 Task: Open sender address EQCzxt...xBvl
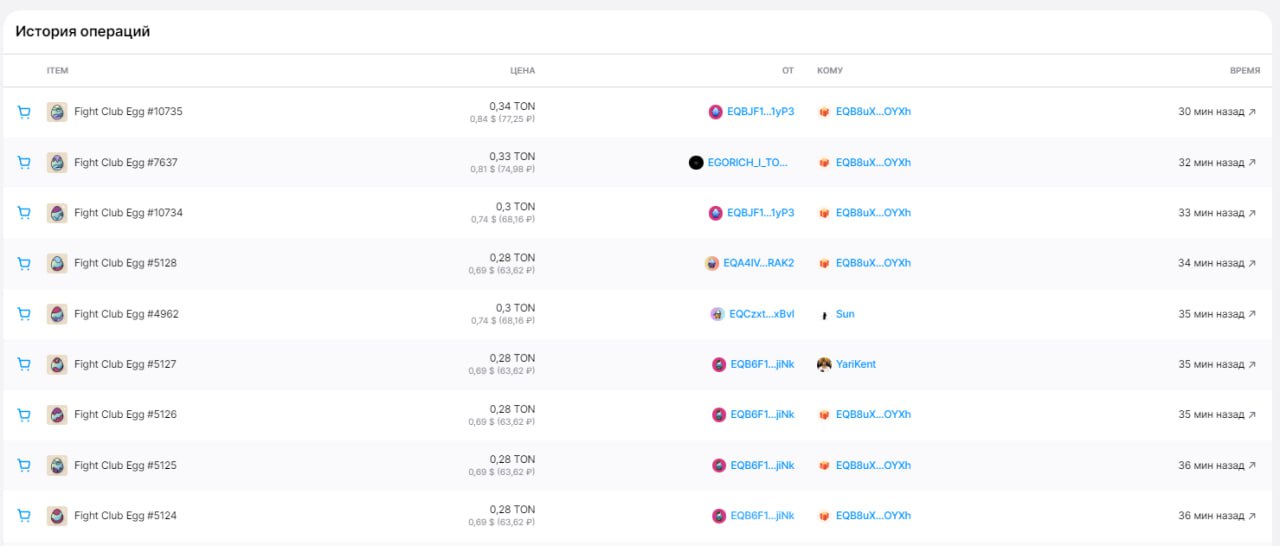click(x=761, y=314)
